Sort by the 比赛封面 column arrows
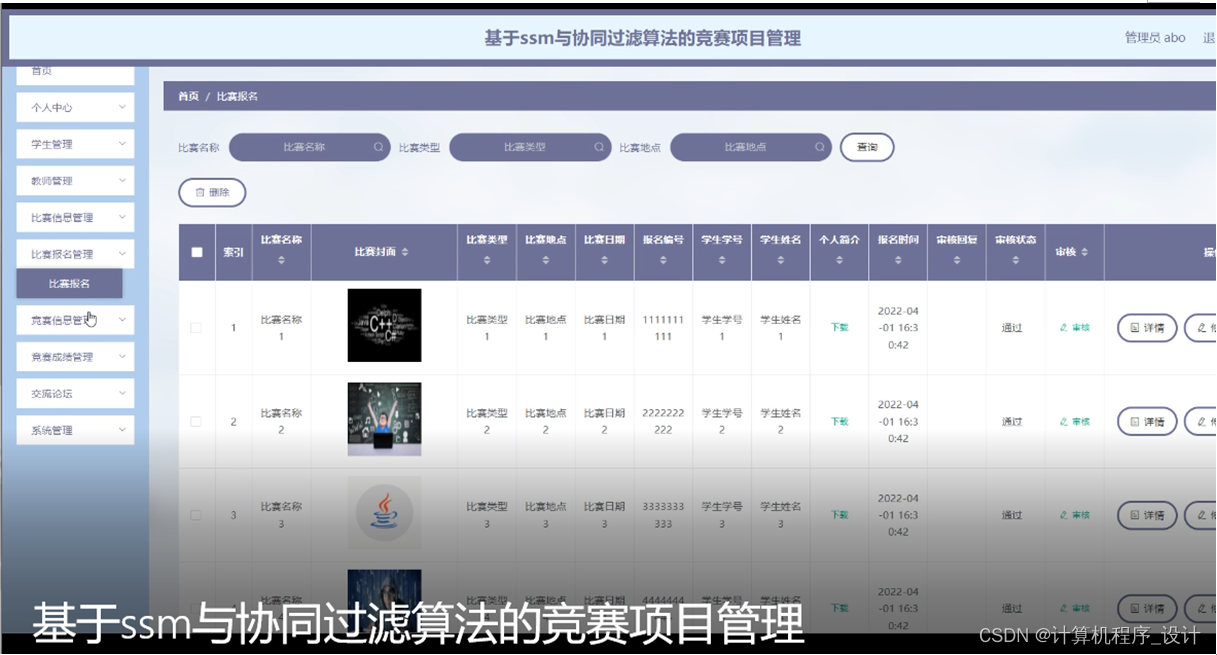Image resolution: width=1217 pixels, height=655 pixels. pyautogui.click(x=405, y=252)
